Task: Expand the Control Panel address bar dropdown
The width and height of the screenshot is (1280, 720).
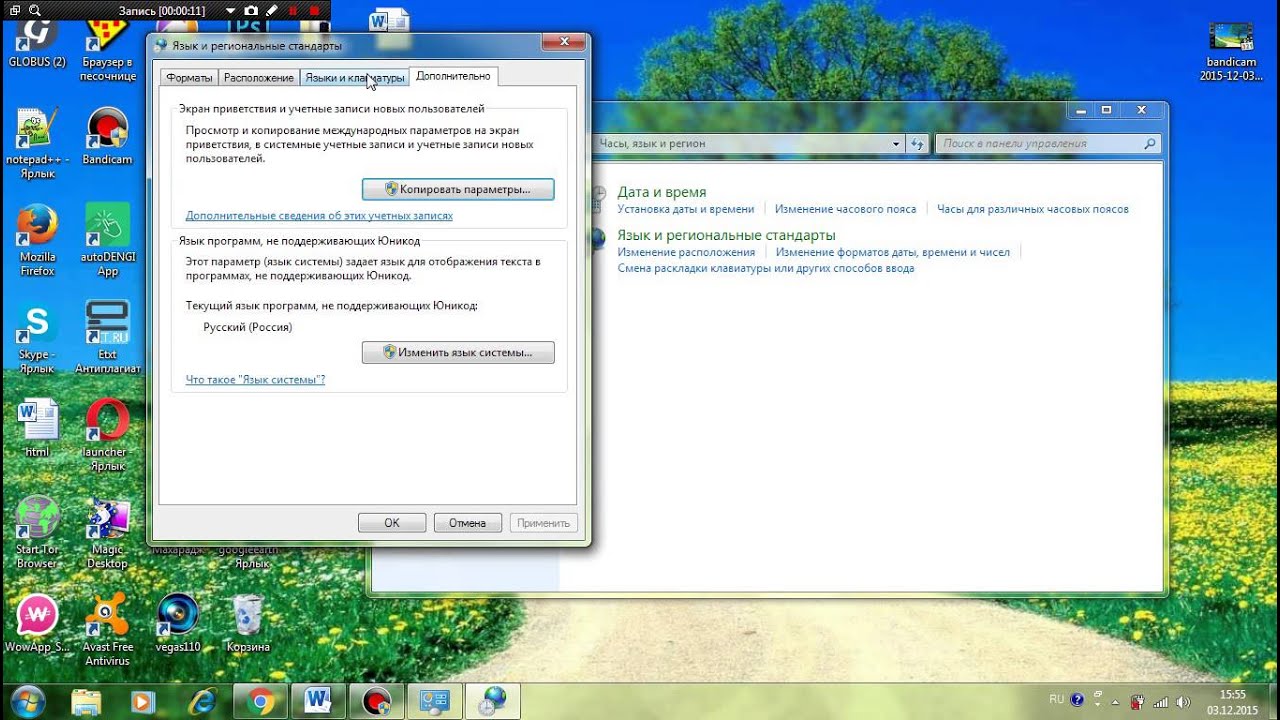Action: (896, 144)
